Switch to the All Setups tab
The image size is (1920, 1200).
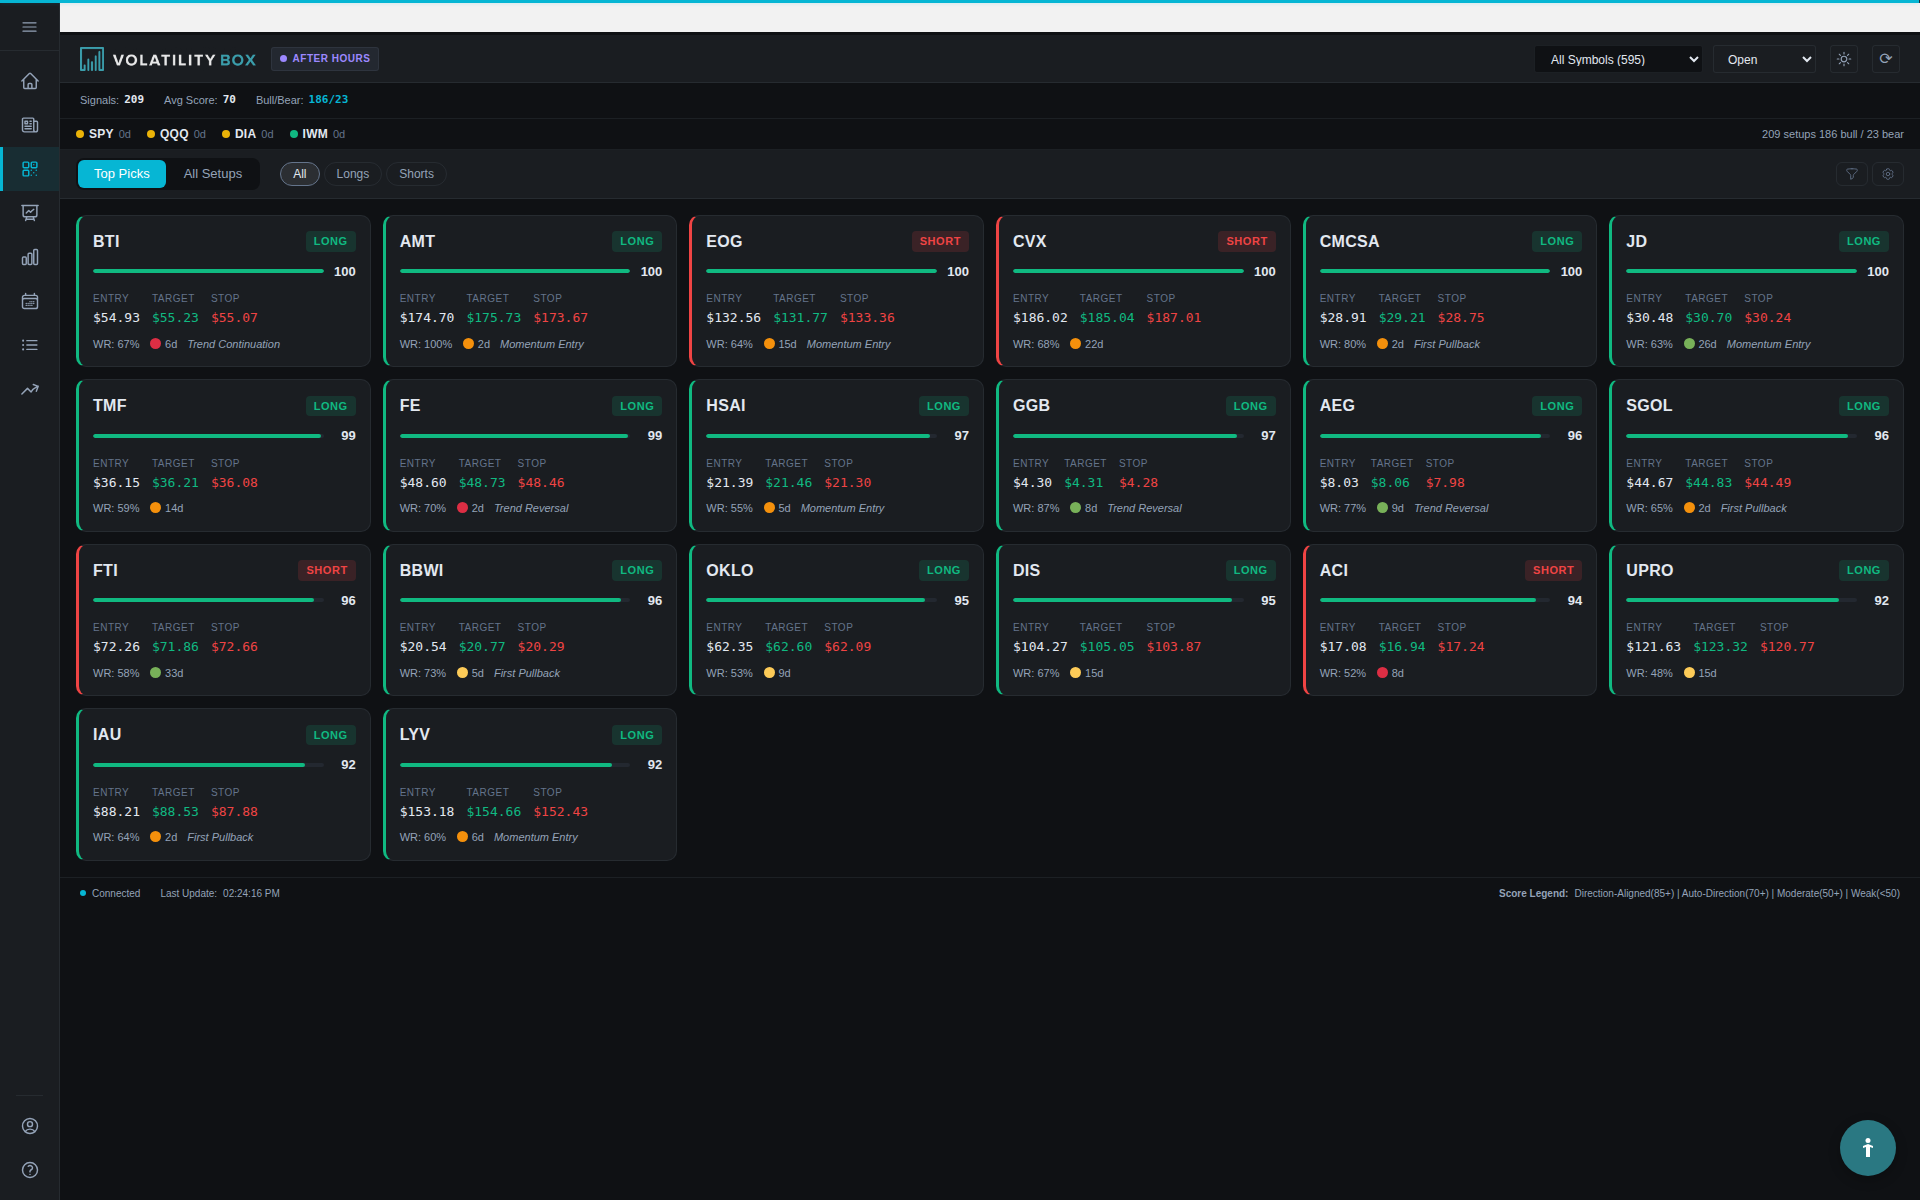tap(213, 174)
